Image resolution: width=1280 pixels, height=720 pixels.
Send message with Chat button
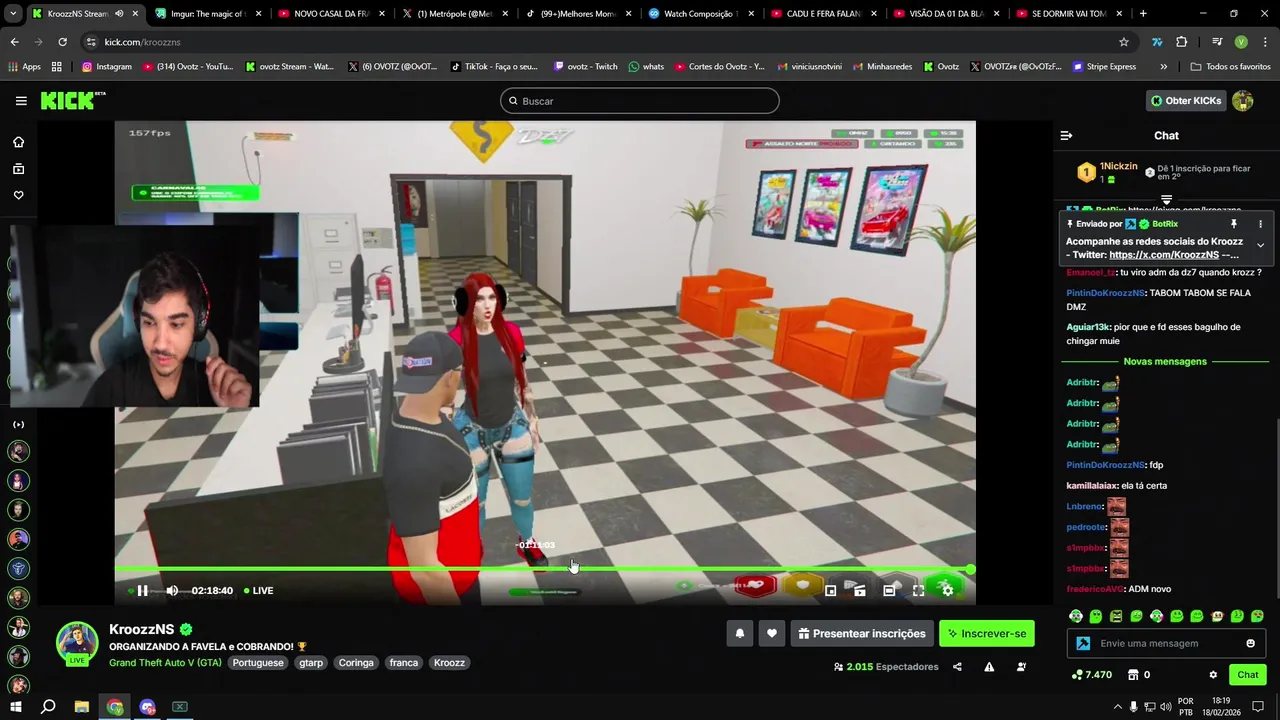click(1248, 675)
